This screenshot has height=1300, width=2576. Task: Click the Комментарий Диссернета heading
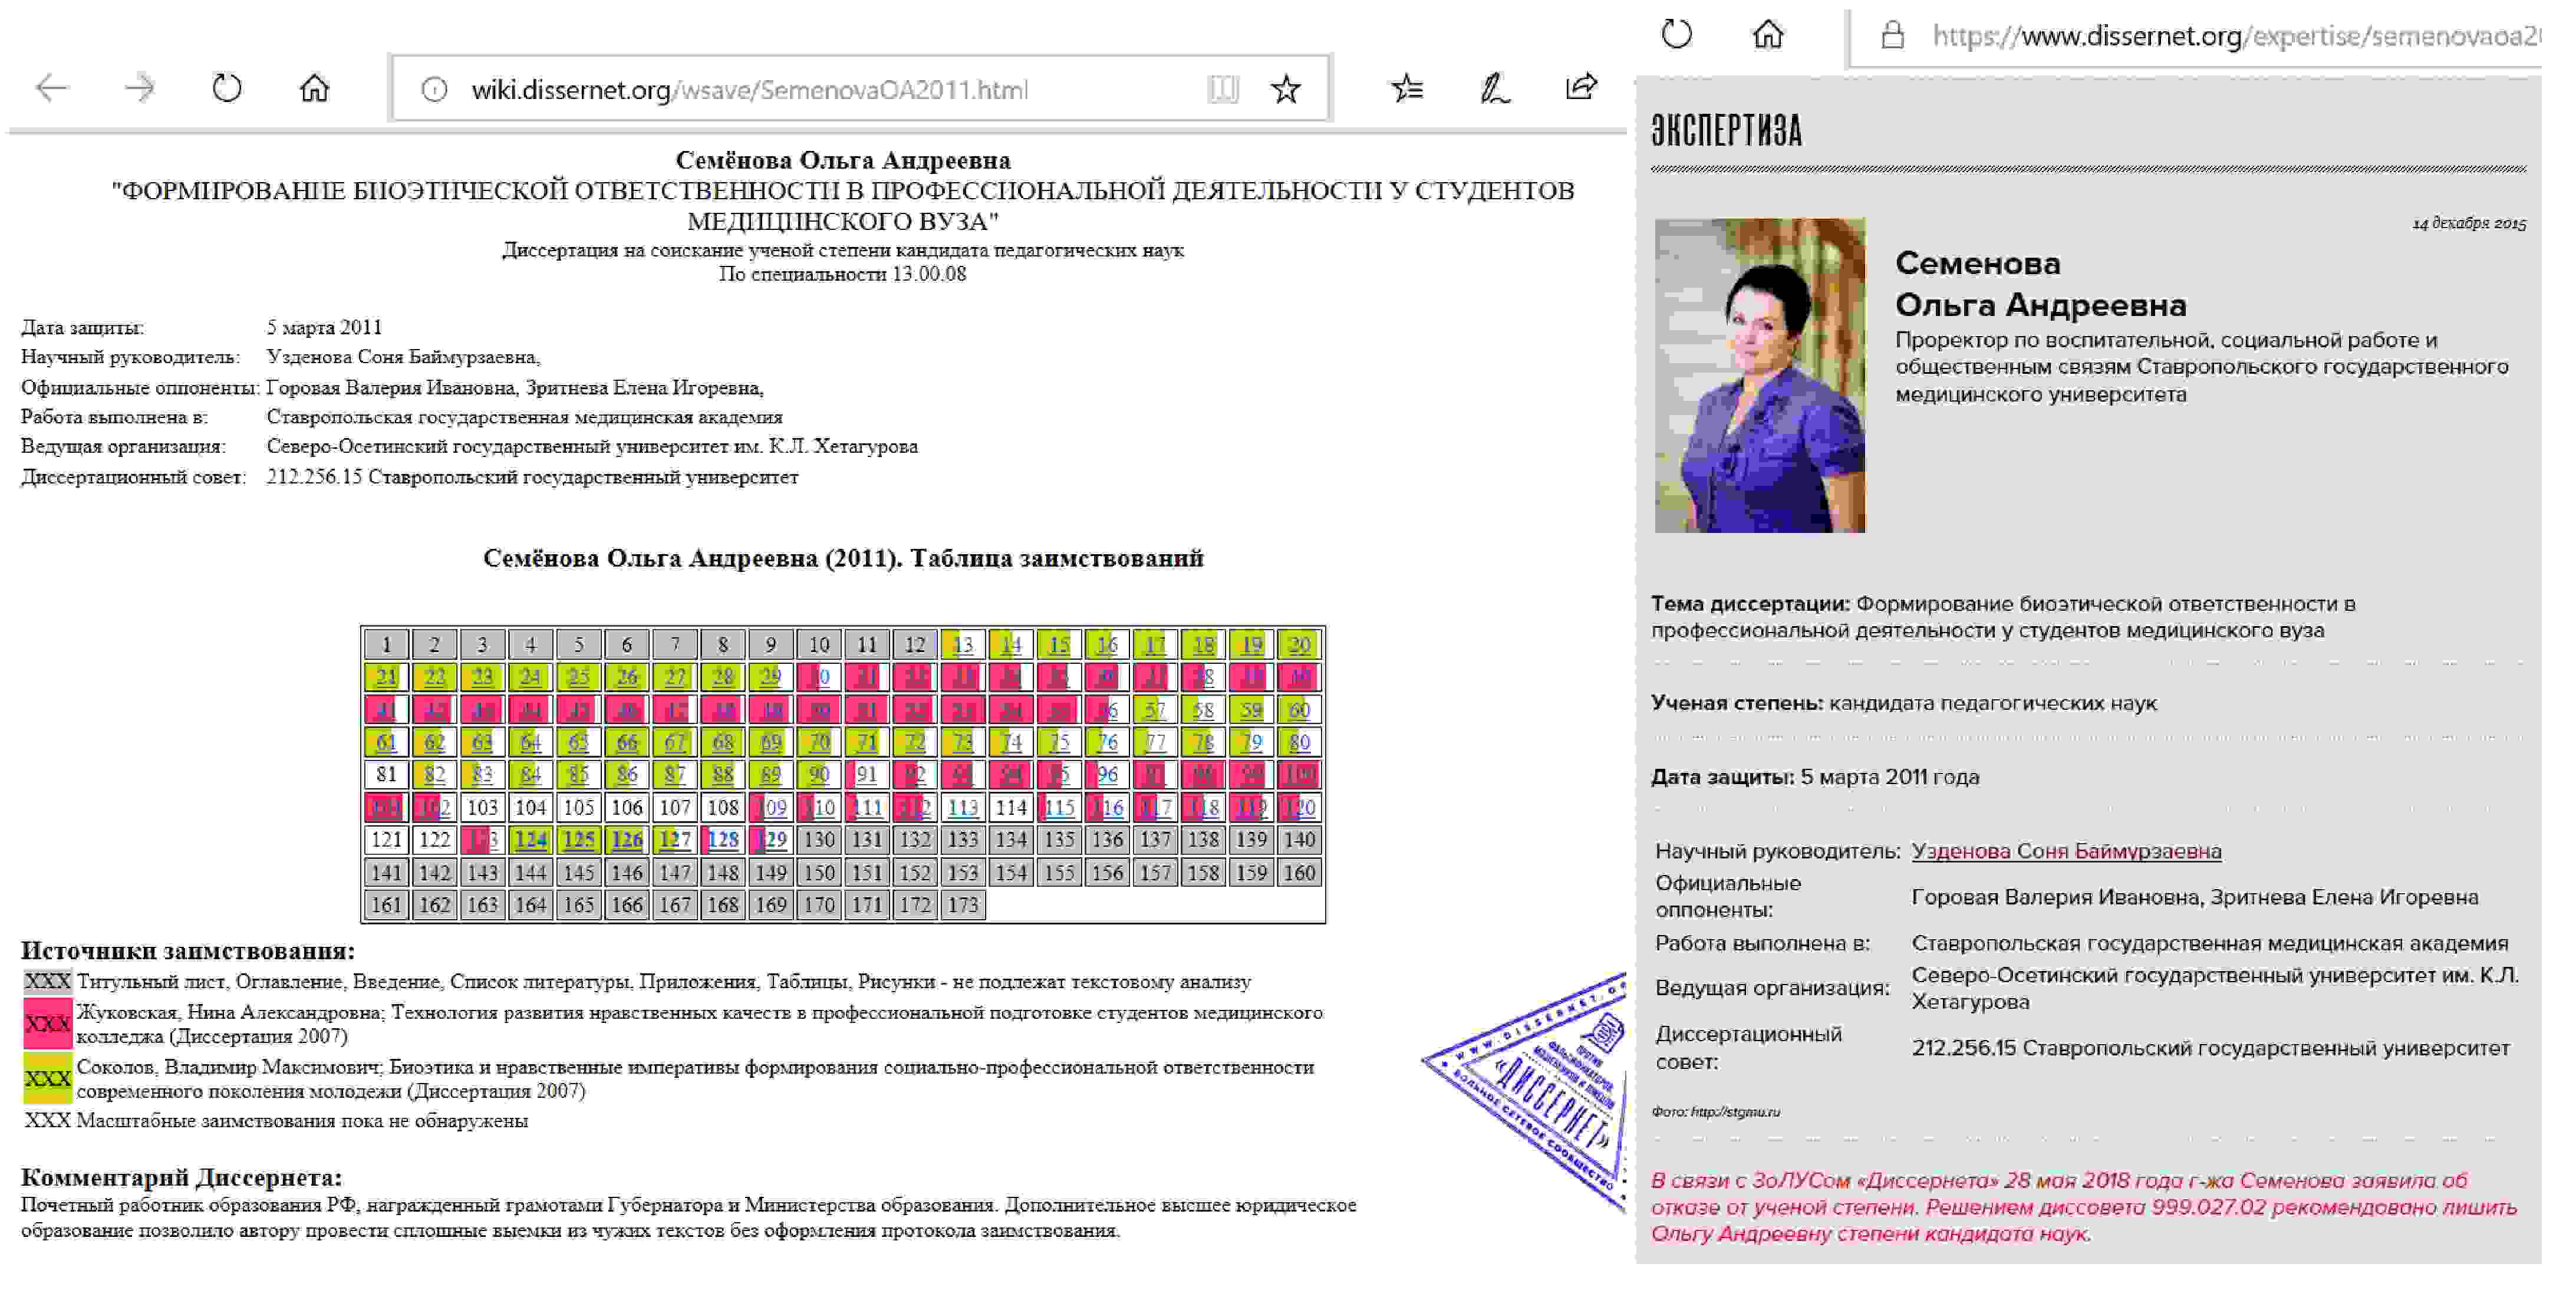click(181, 1177)
